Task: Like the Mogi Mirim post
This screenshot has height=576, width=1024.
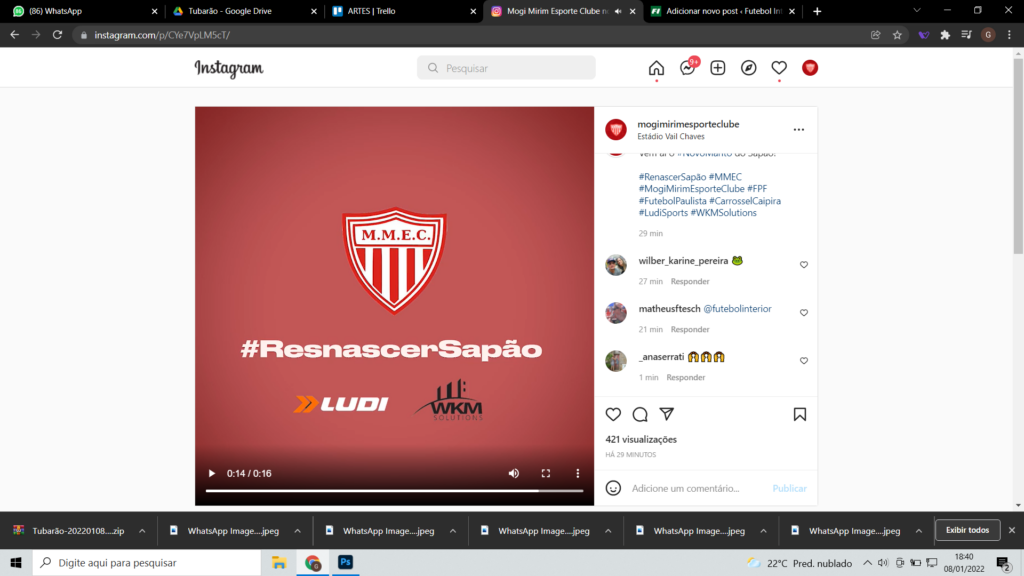Action: click(613, 413)
